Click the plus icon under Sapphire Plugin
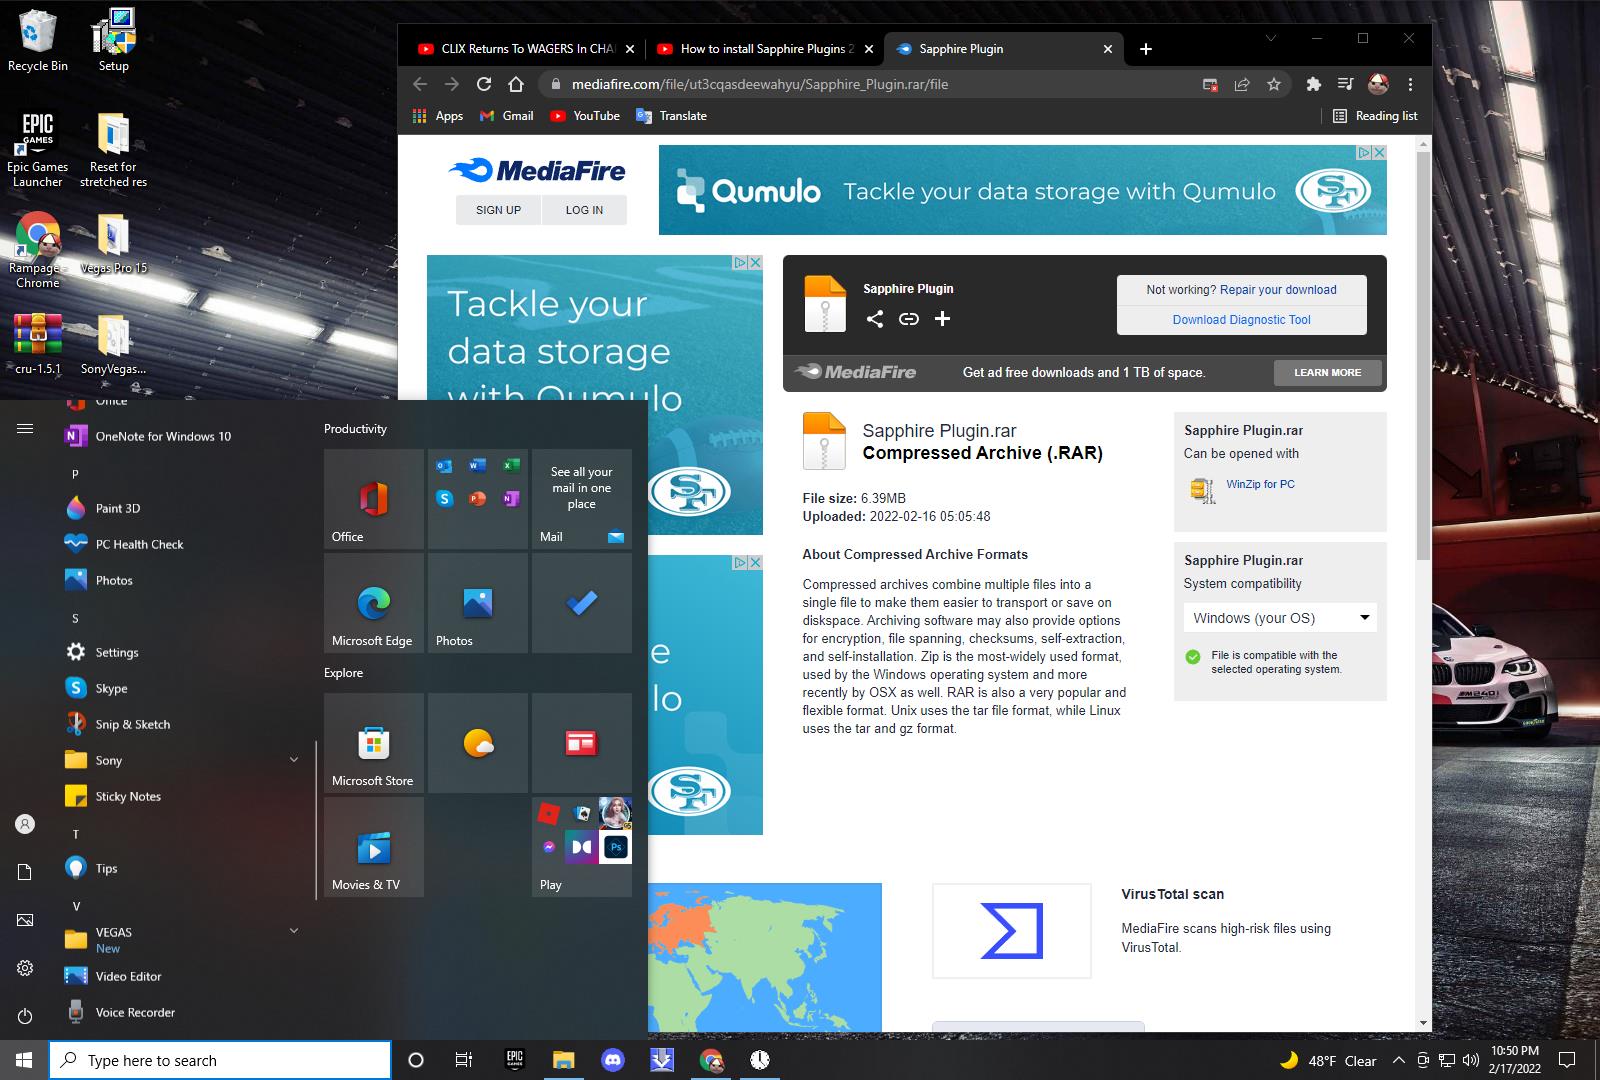Viewport: 1600px width, 1080px height. coord(942,319)
